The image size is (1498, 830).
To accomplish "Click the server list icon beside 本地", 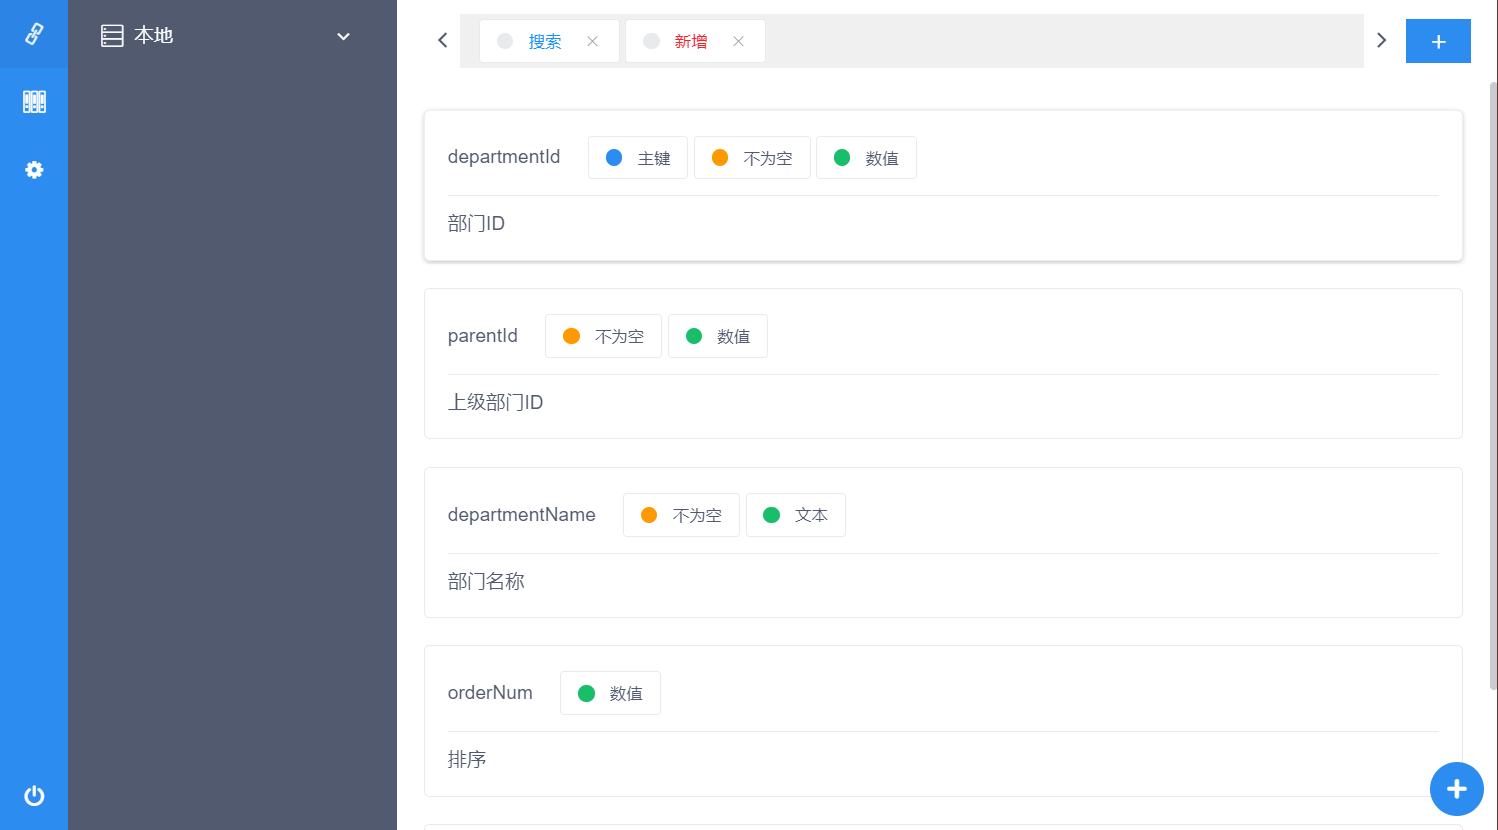I will [112, 36].
